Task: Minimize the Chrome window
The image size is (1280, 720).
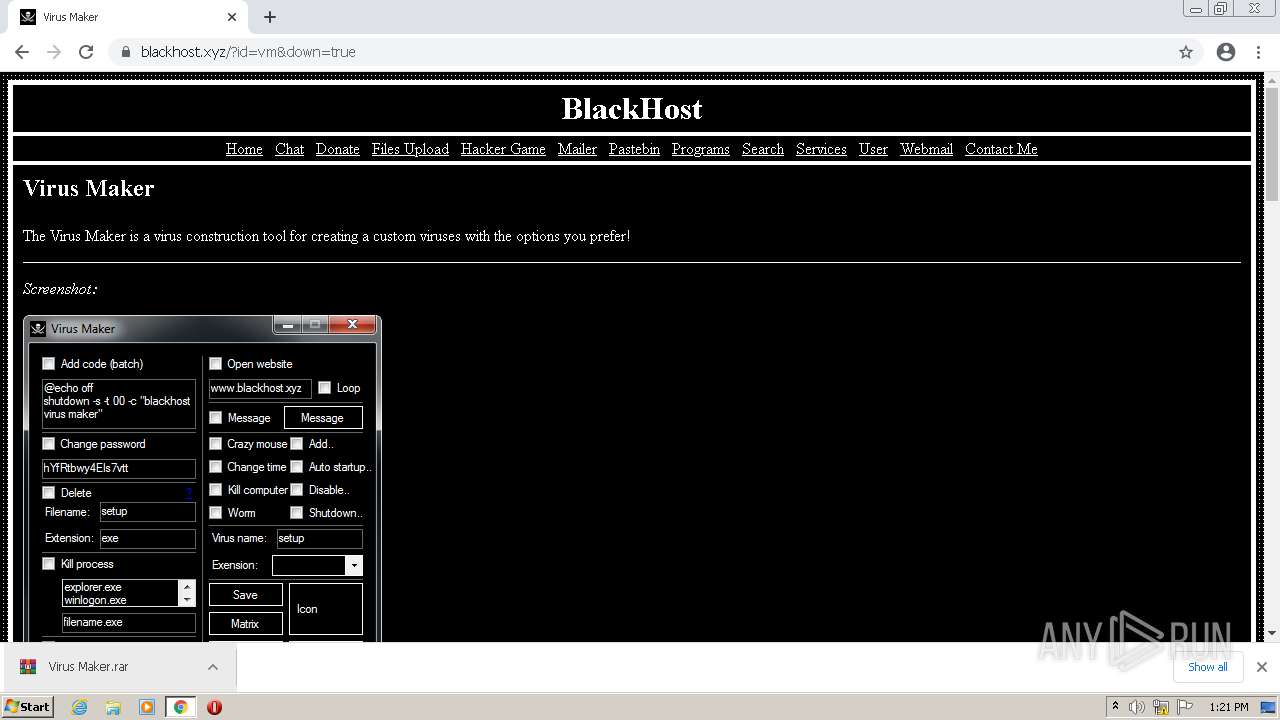Action: coord(1196,9)
